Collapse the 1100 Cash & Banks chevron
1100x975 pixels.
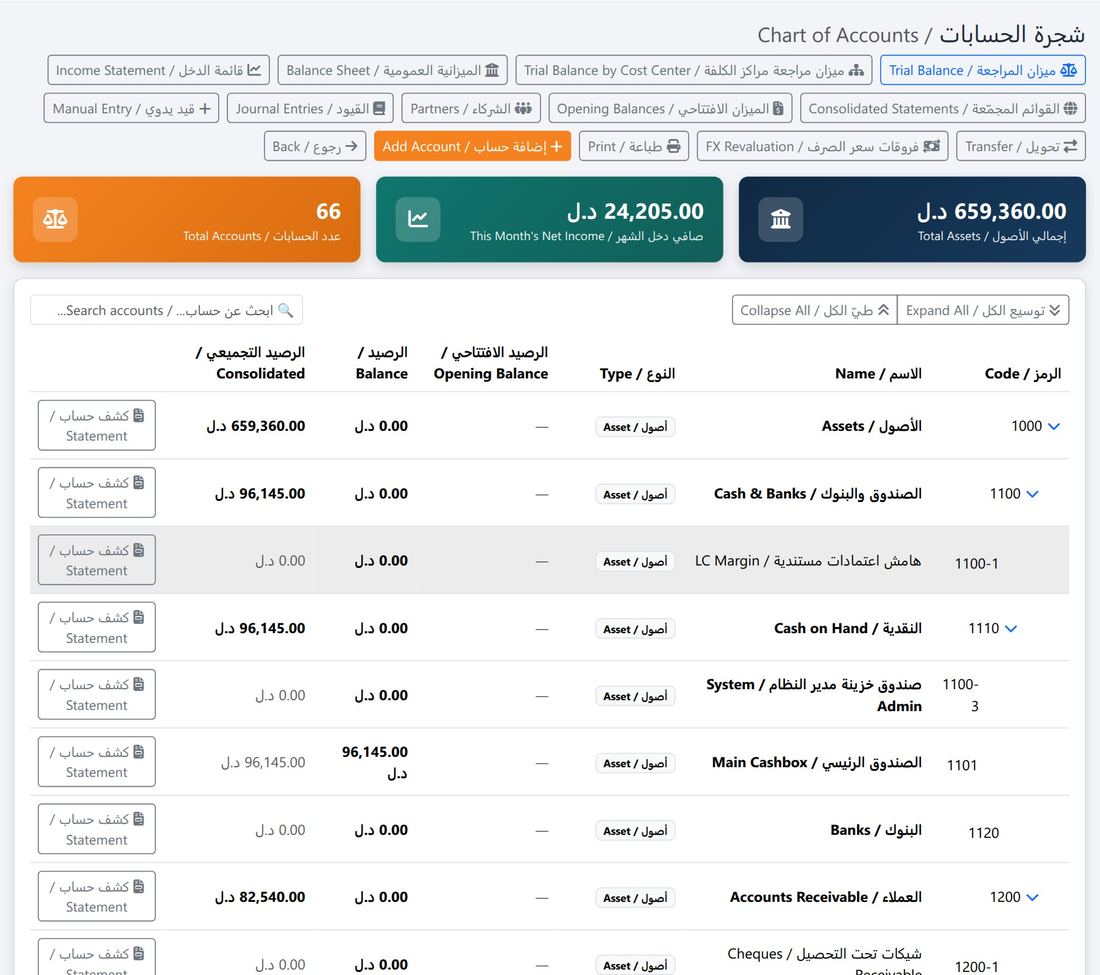[1032, 494]
